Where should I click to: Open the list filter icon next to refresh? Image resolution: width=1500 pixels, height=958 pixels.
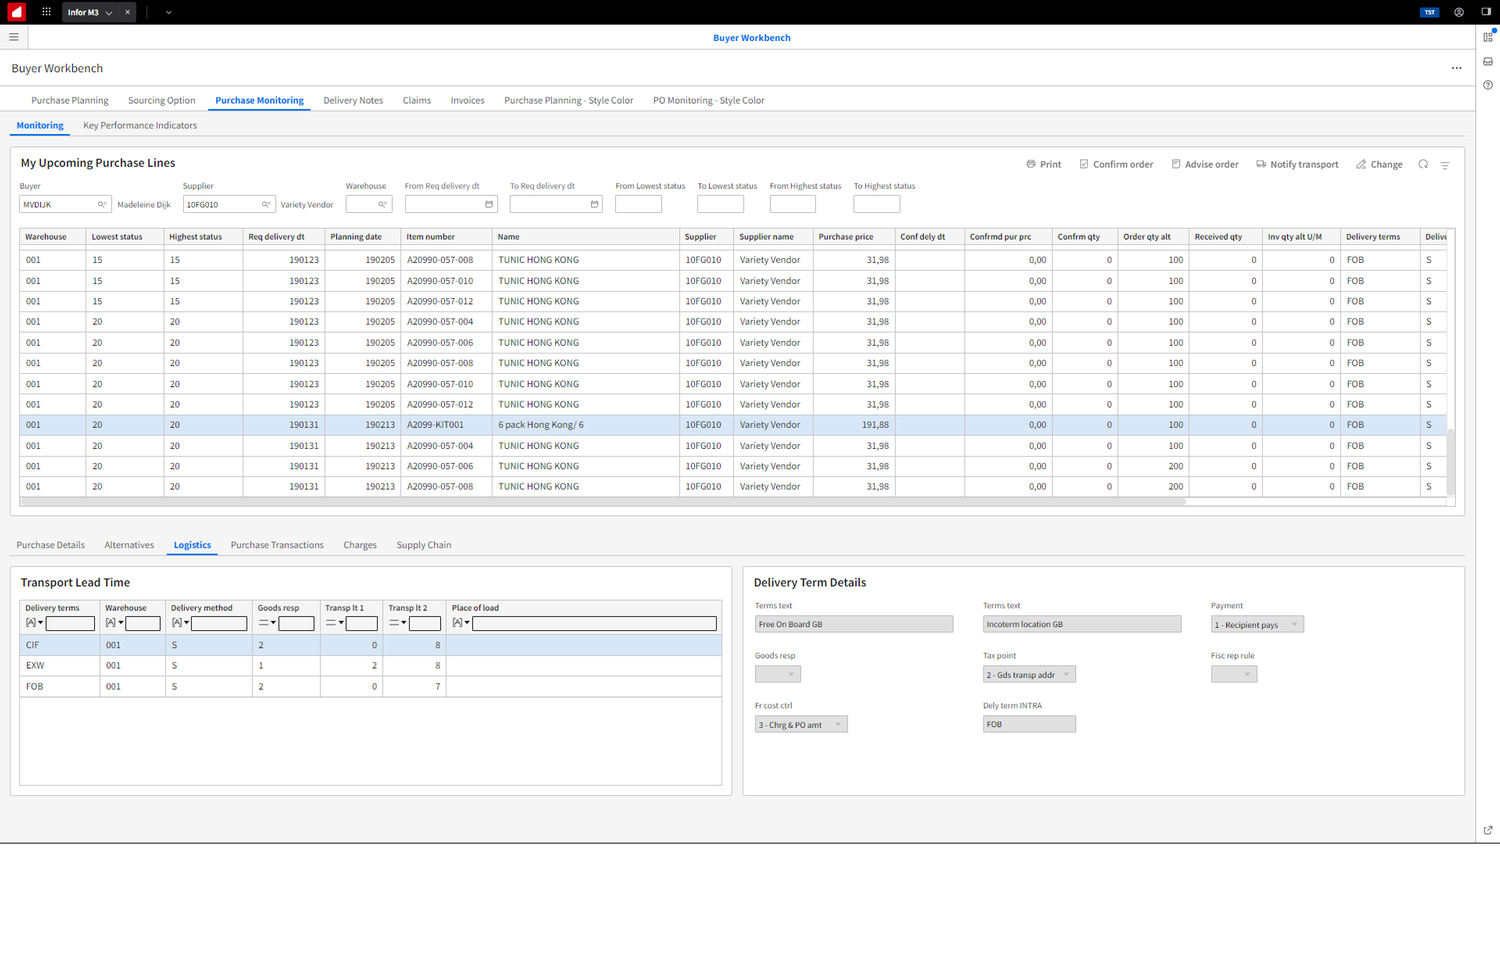1446,164
